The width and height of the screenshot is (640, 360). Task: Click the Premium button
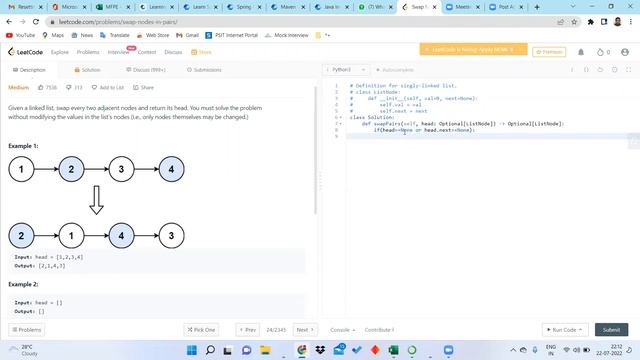[x=549, y=52]
